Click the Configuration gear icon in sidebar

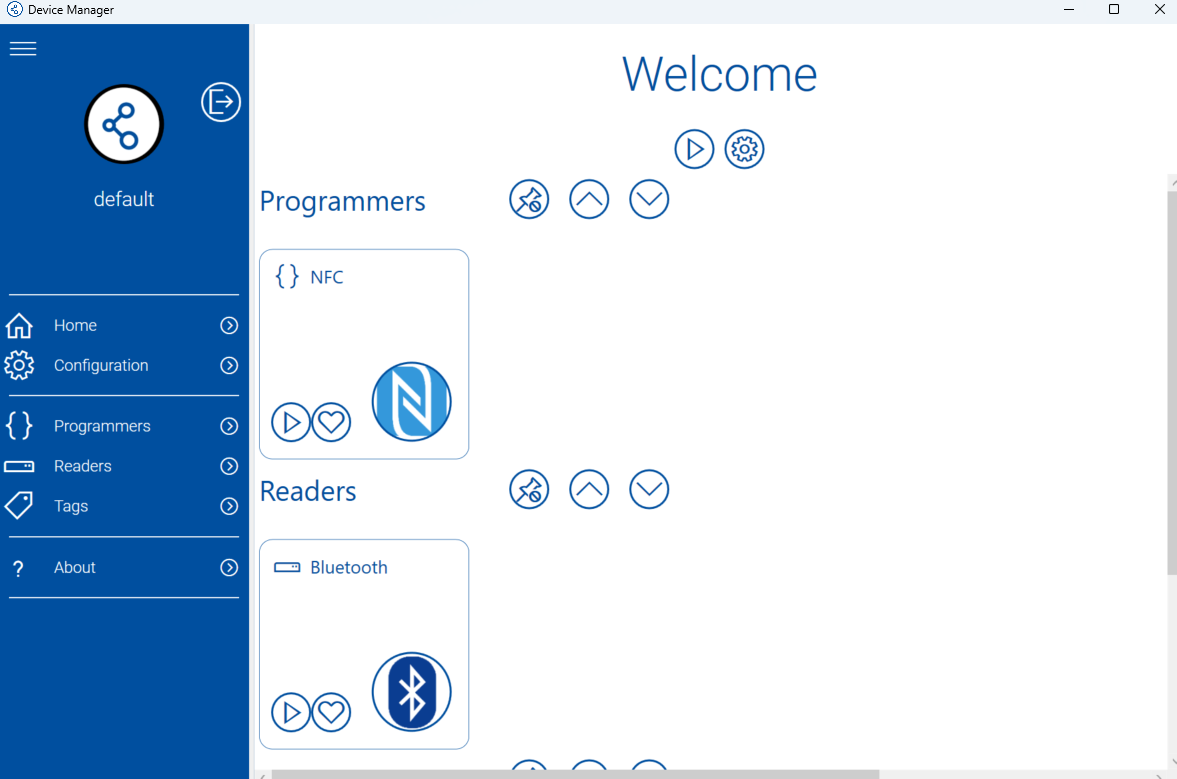[19, 365]
